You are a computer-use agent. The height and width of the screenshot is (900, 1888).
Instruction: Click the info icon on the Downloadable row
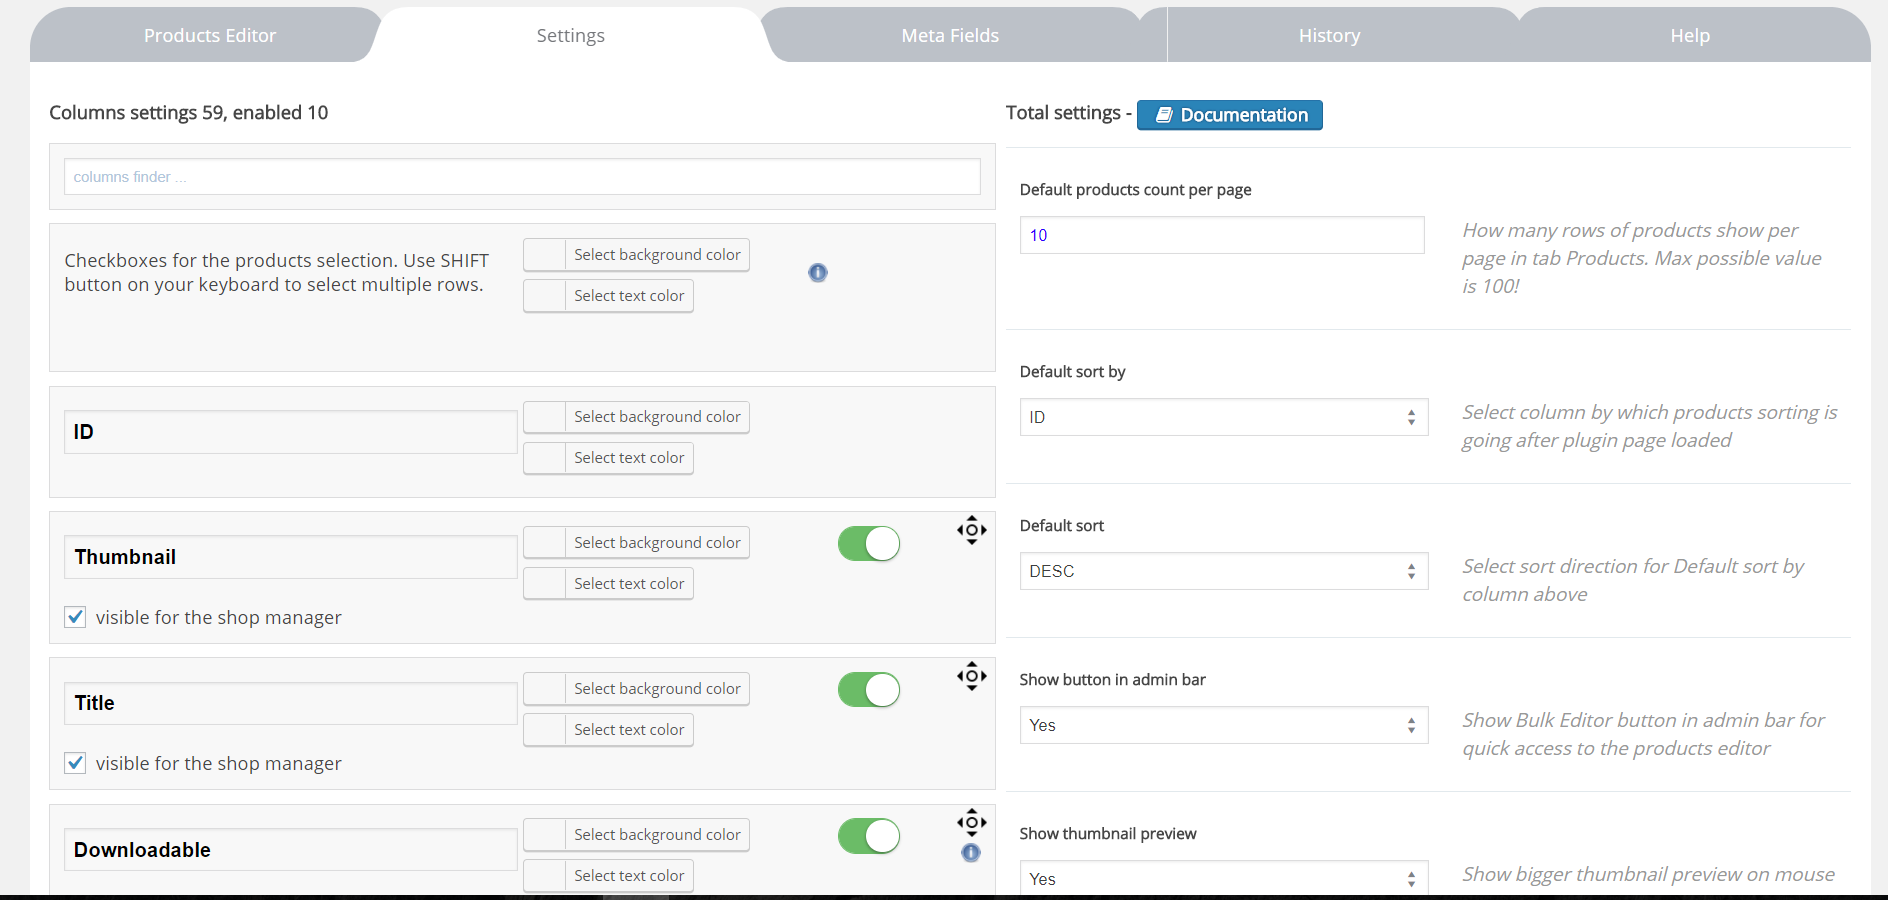click(x=971, y=853)
